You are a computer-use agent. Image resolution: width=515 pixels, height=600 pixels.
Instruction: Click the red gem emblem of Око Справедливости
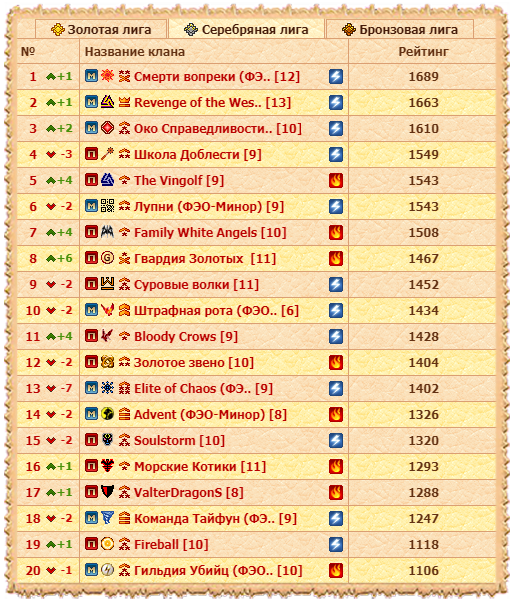coord(108,128)
